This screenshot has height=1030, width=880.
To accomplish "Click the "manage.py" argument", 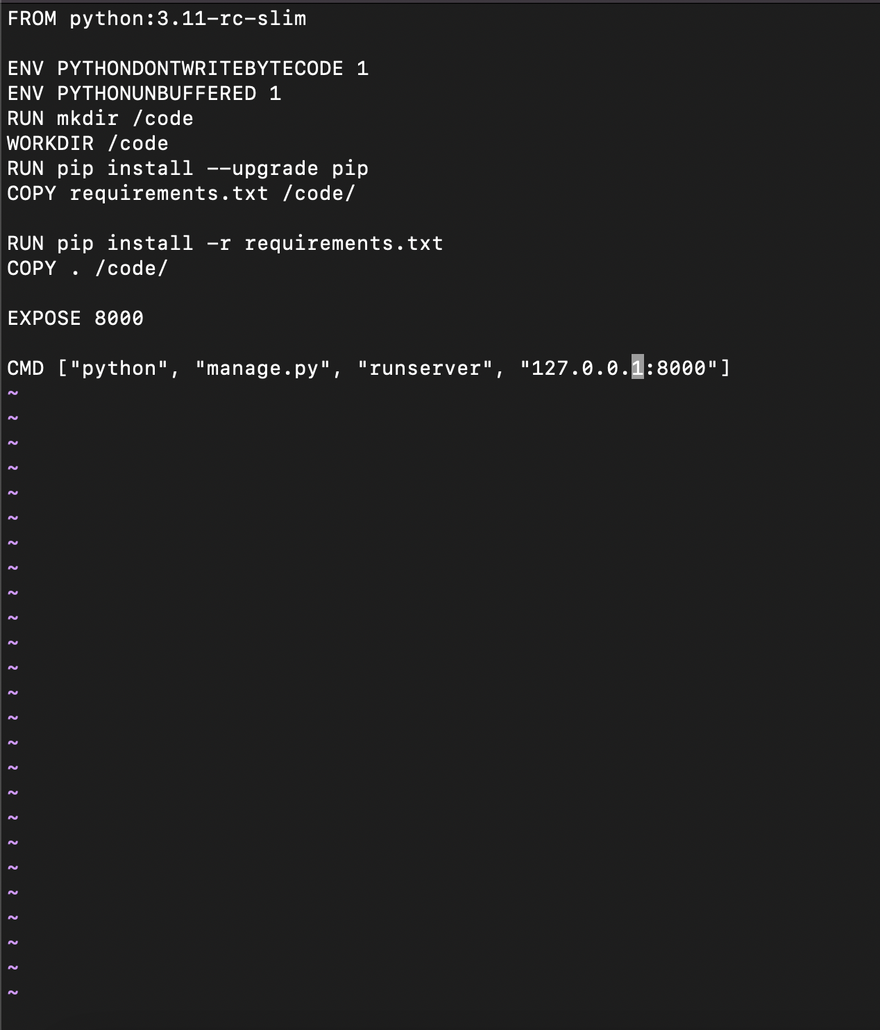I will point(263,368).
